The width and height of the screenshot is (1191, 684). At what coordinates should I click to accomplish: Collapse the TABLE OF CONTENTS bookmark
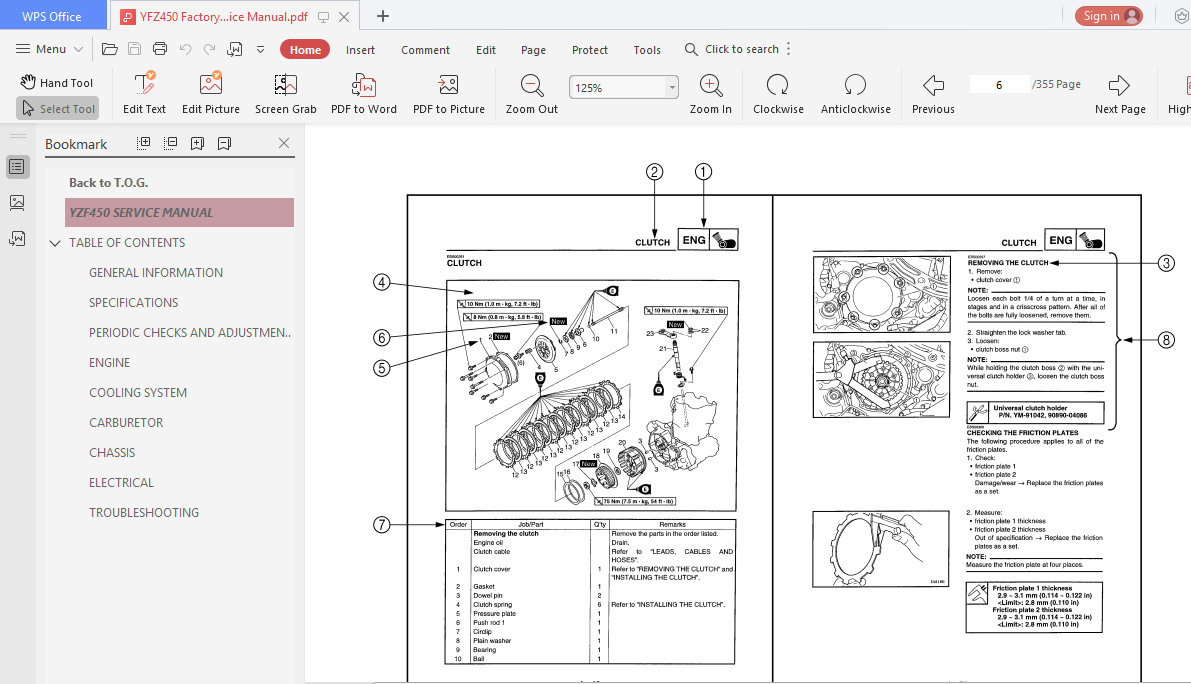pos(55,243)
